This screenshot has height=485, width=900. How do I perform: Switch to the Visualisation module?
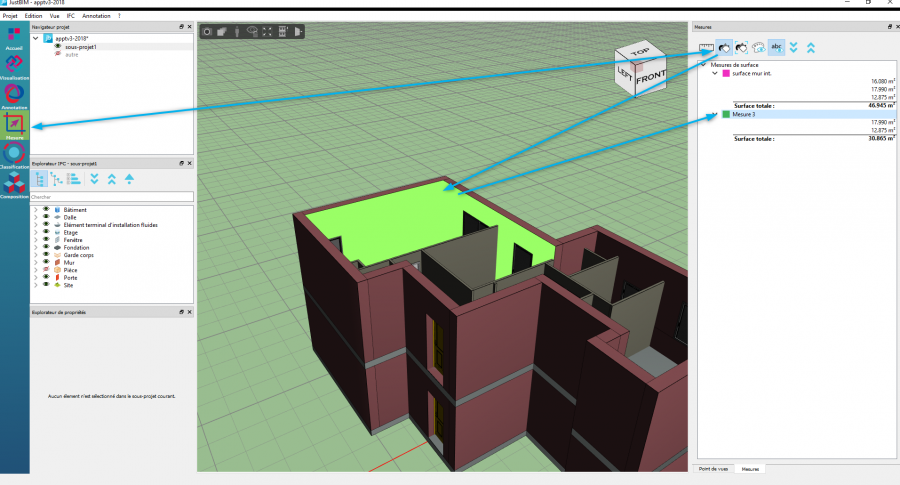point(14,67)
